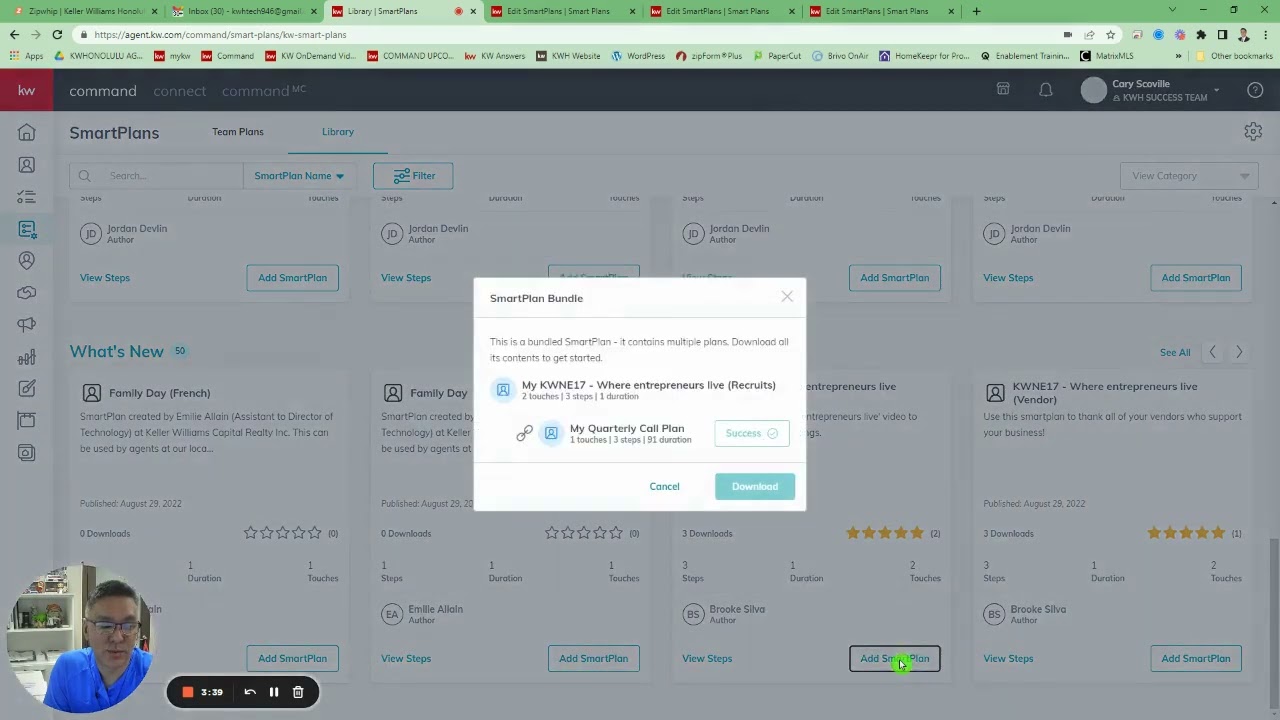1280x720 pixels.
Task: Open the megaphone Campaigns icon in the sidebar
Action: (27, 325)
